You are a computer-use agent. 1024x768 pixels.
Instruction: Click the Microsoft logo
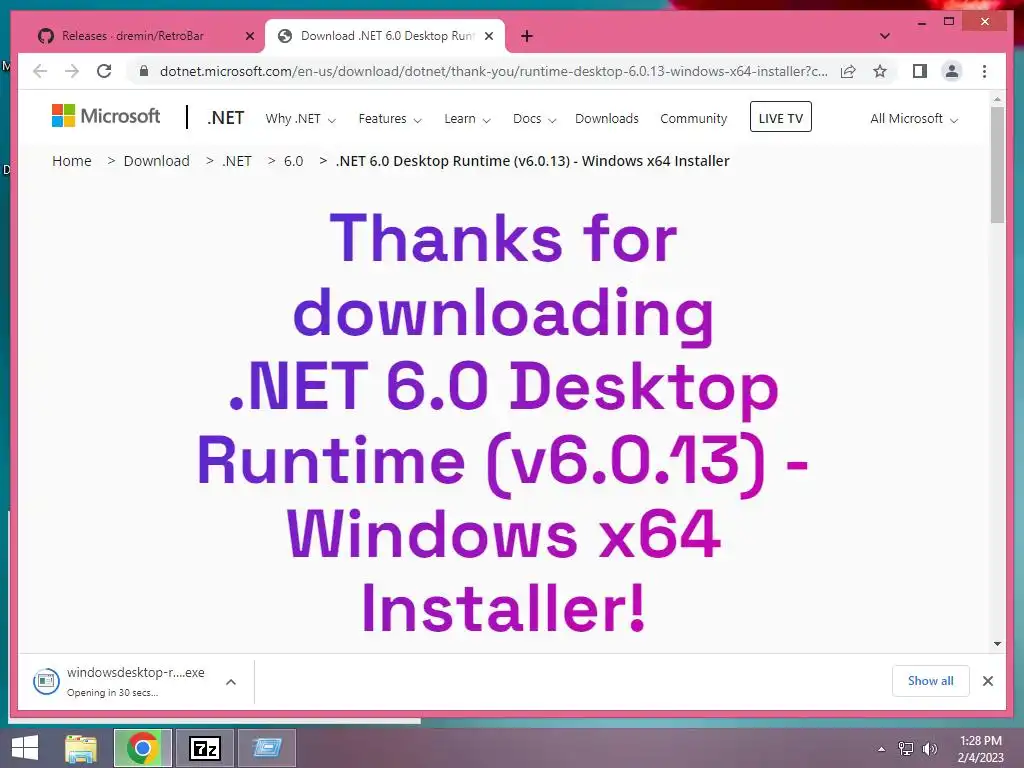106,116
